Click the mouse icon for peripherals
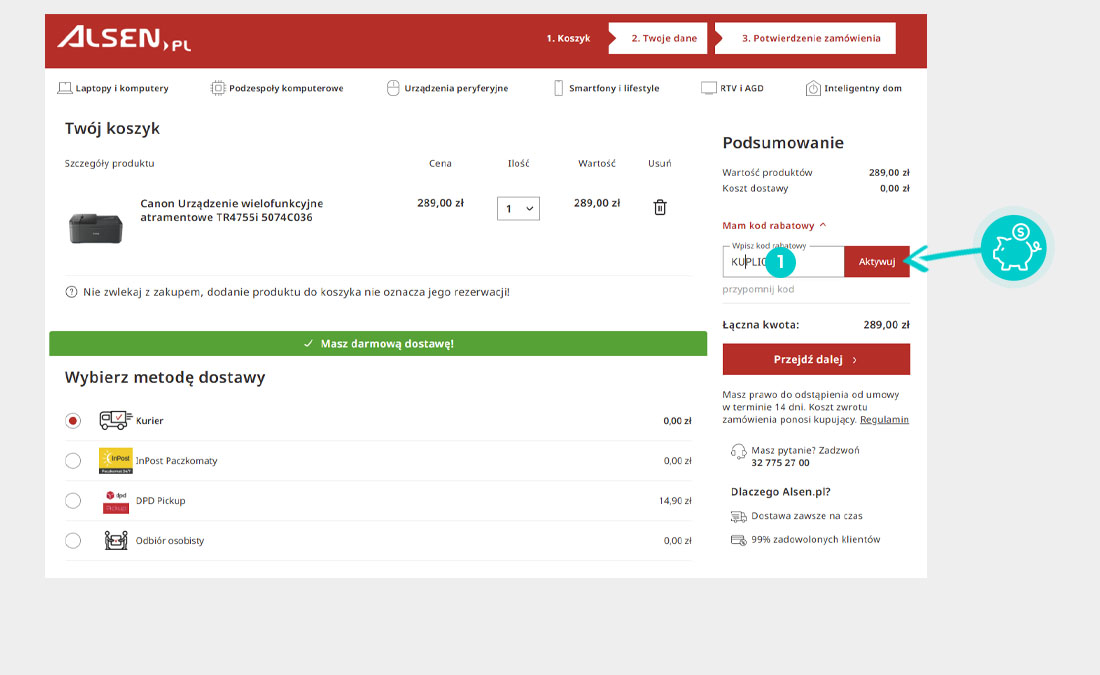1100x675 pixels. click(393, 88)
